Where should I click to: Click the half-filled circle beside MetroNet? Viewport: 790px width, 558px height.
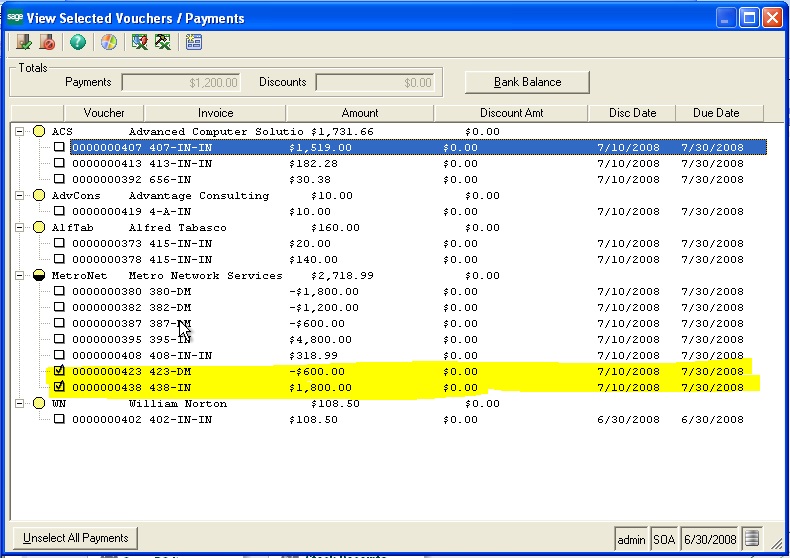pos(39,275)
